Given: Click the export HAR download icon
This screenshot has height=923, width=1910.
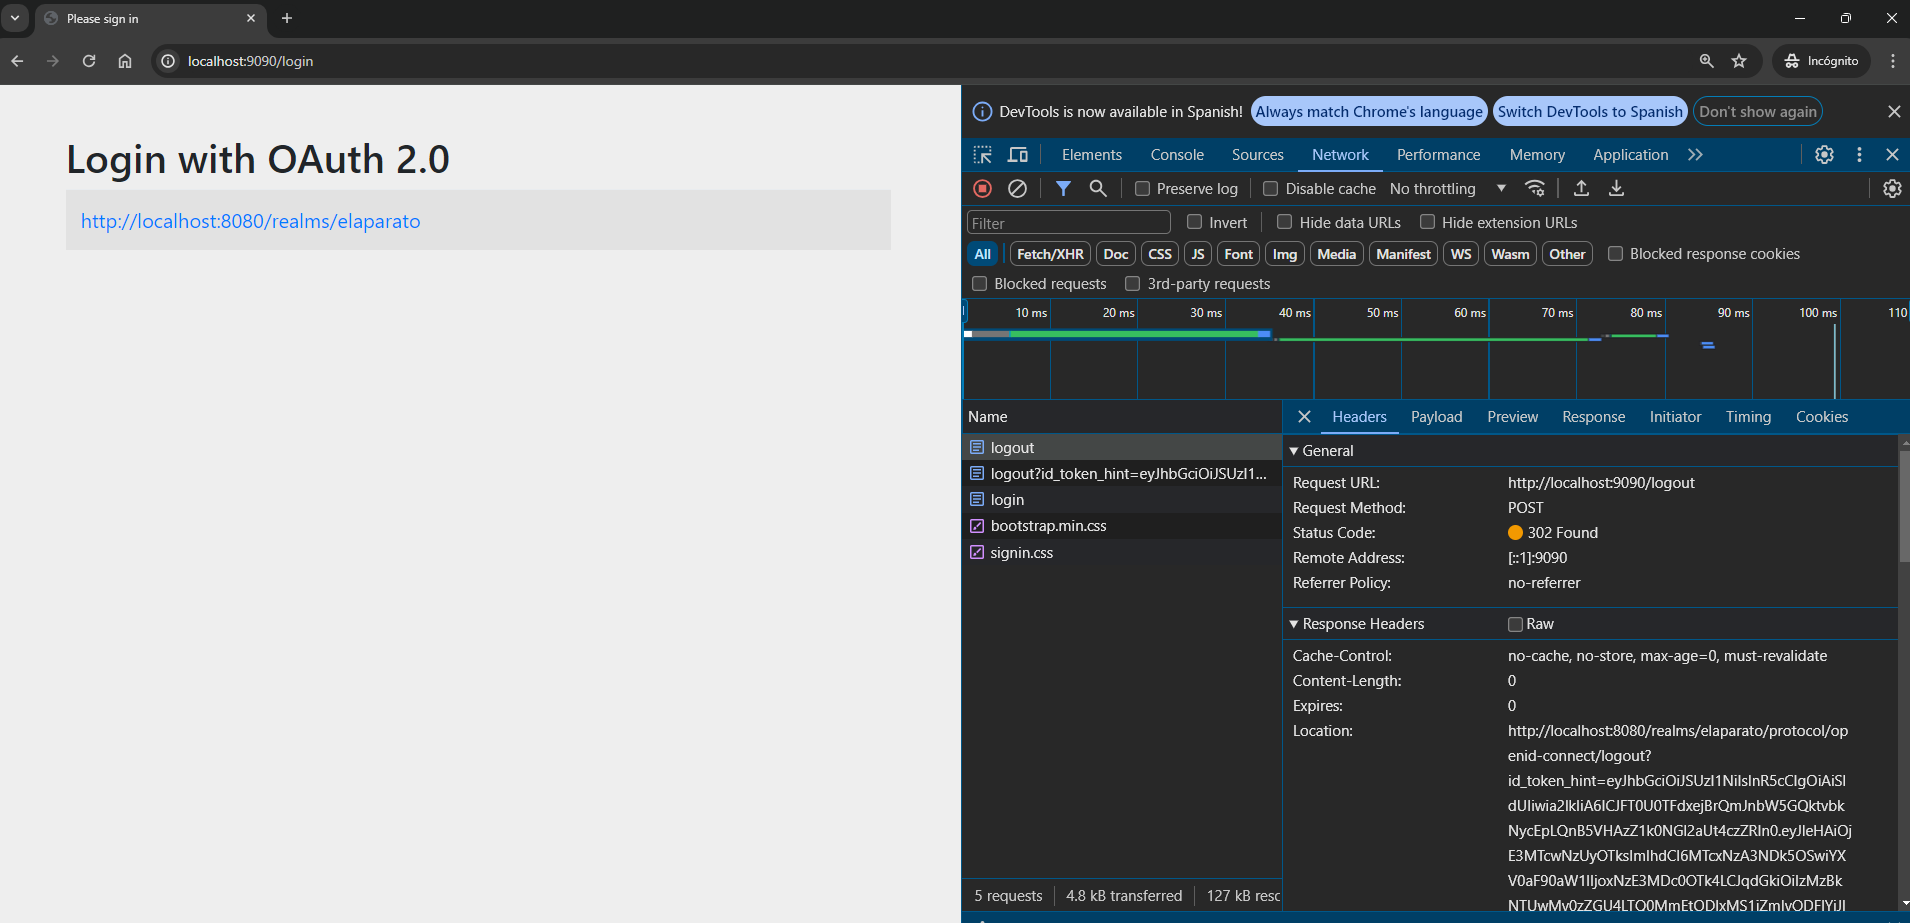Looking at the screenshot, I should [x=1616, y=188].
